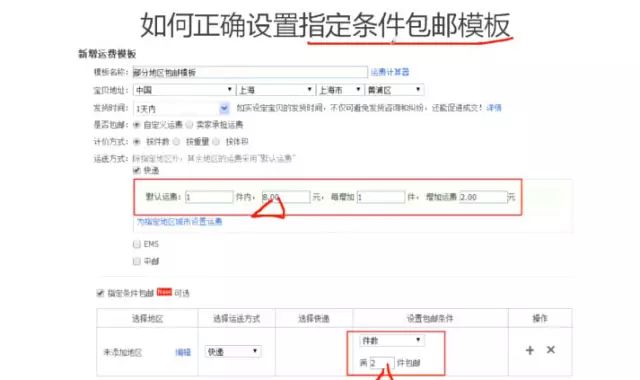The image size is (640, 380).
Task: Open the 上海市 city dropdown
Action: click(x=340, y=90)
